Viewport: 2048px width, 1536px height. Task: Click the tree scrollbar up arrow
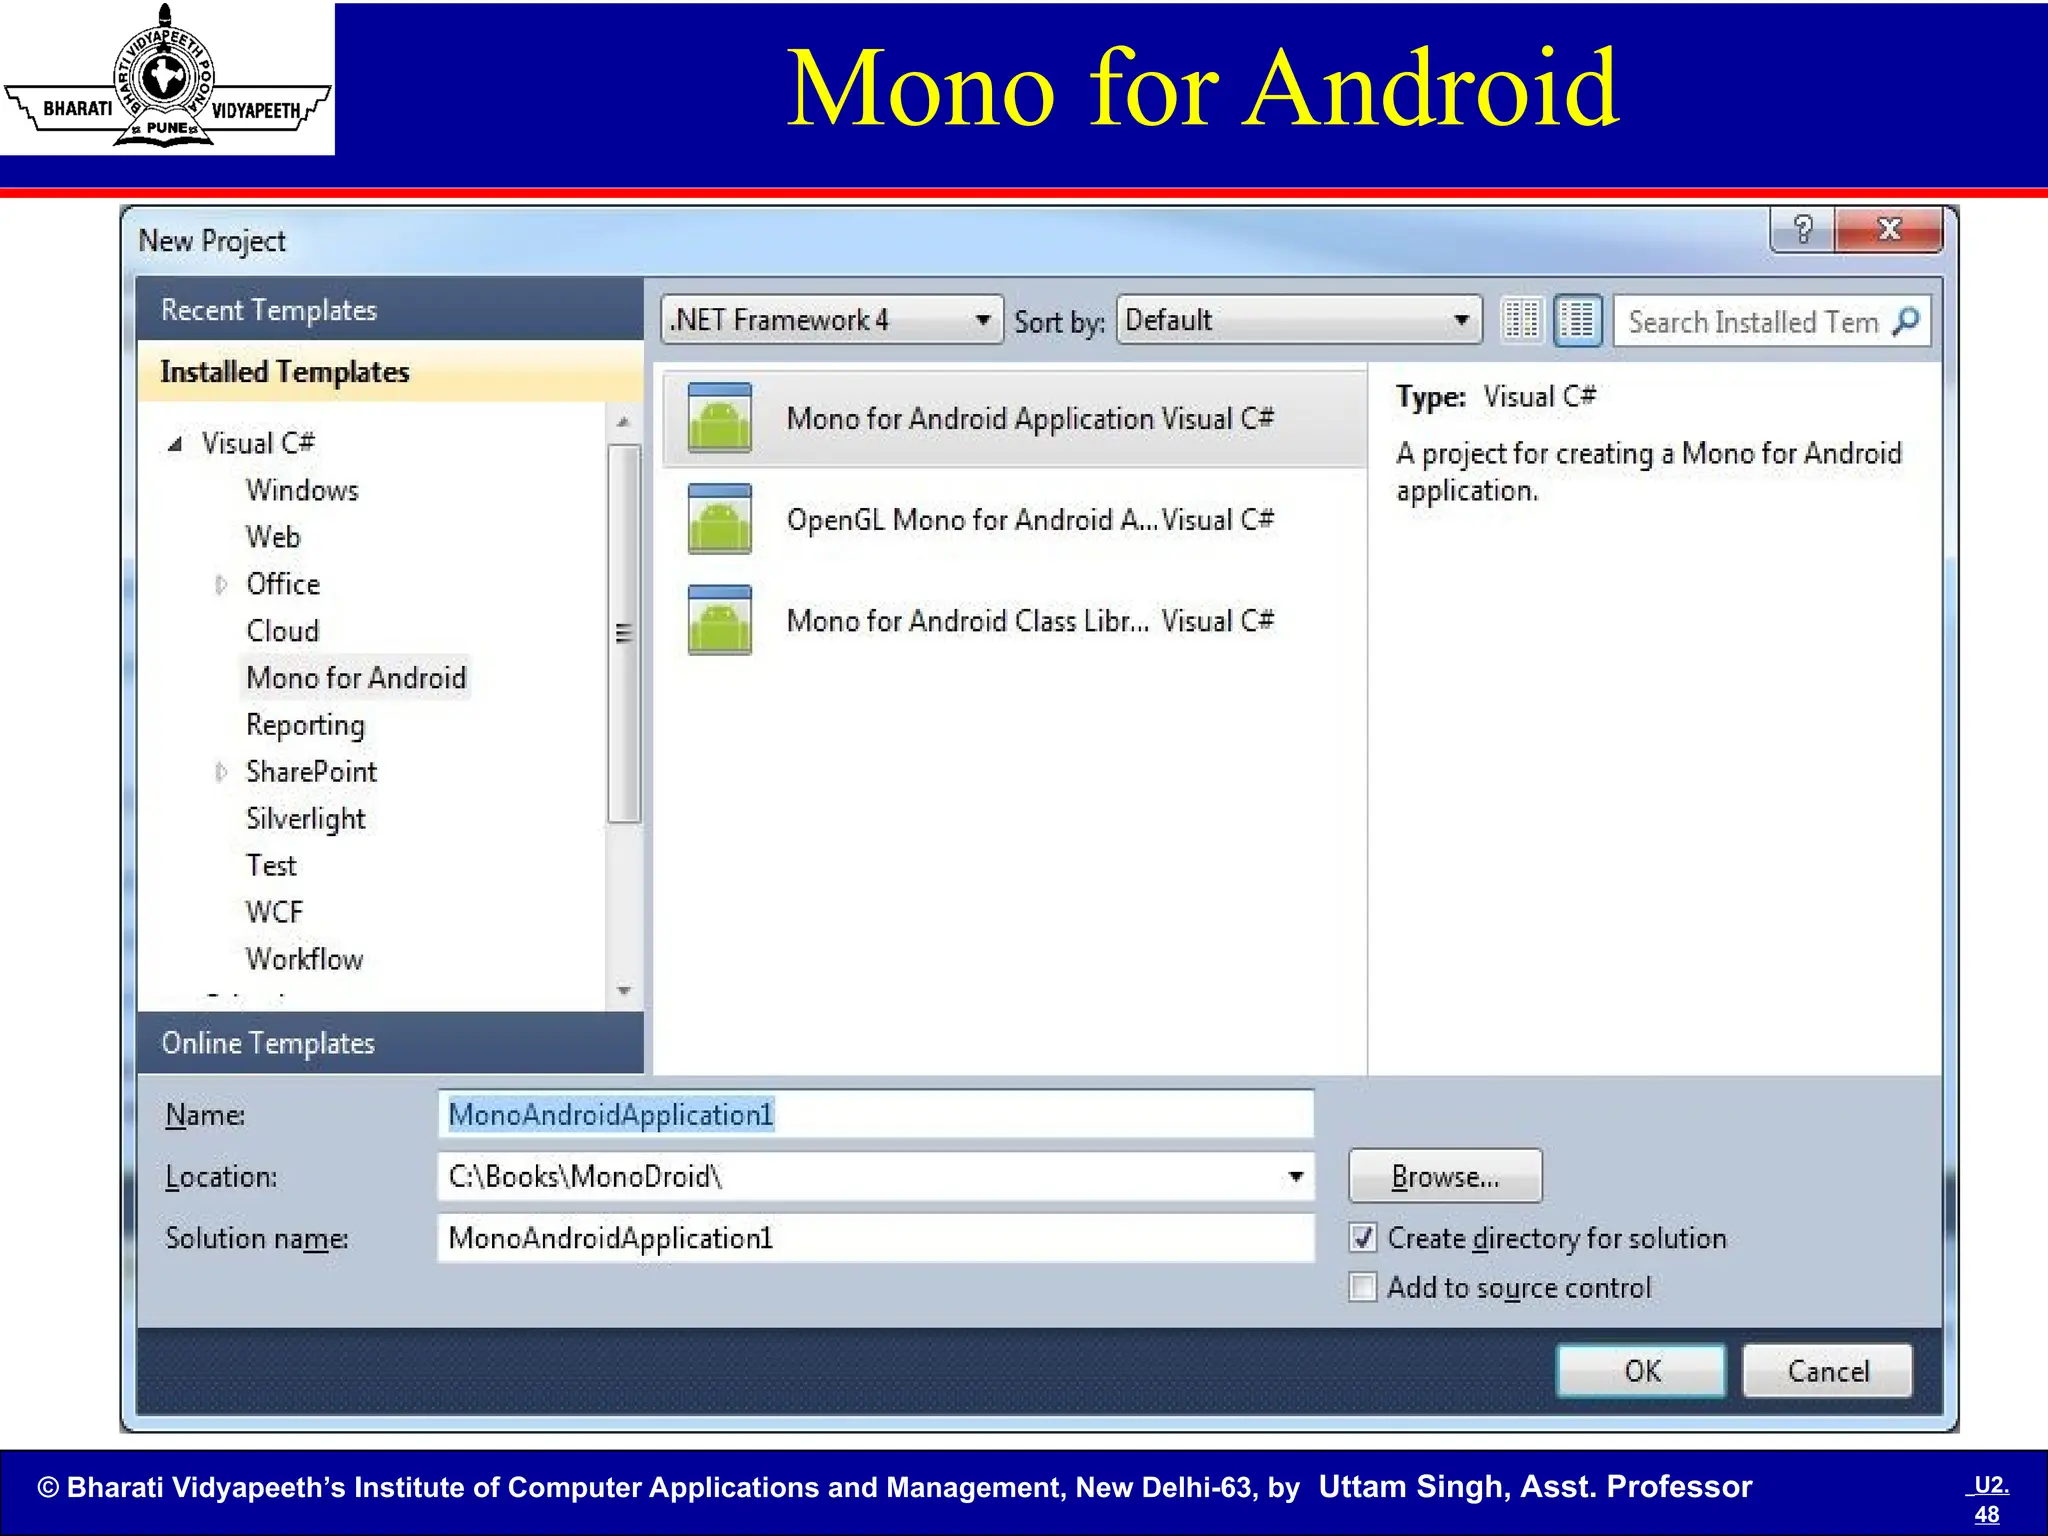[624, 423]
